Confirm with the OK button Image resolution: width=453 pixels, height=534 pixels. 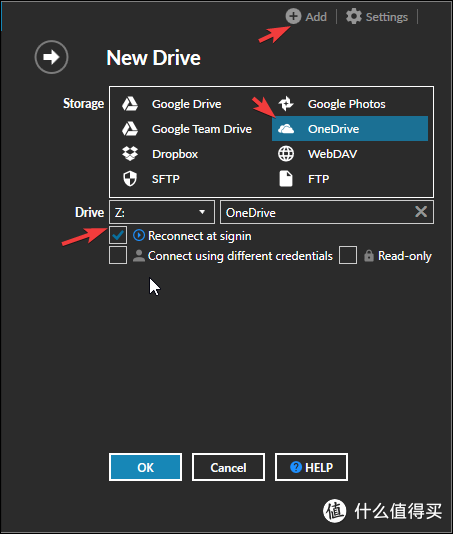[x=145, y=467]
